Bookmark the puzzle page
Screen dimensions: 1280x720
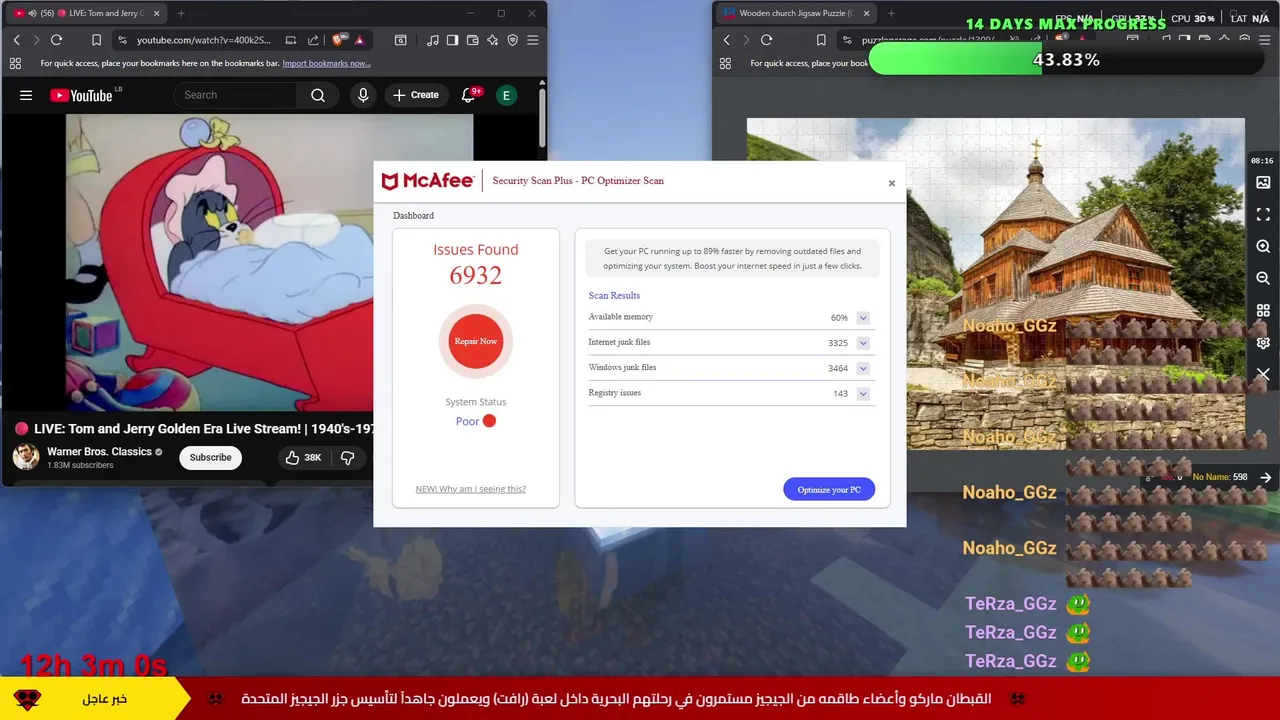pos(821,40)
